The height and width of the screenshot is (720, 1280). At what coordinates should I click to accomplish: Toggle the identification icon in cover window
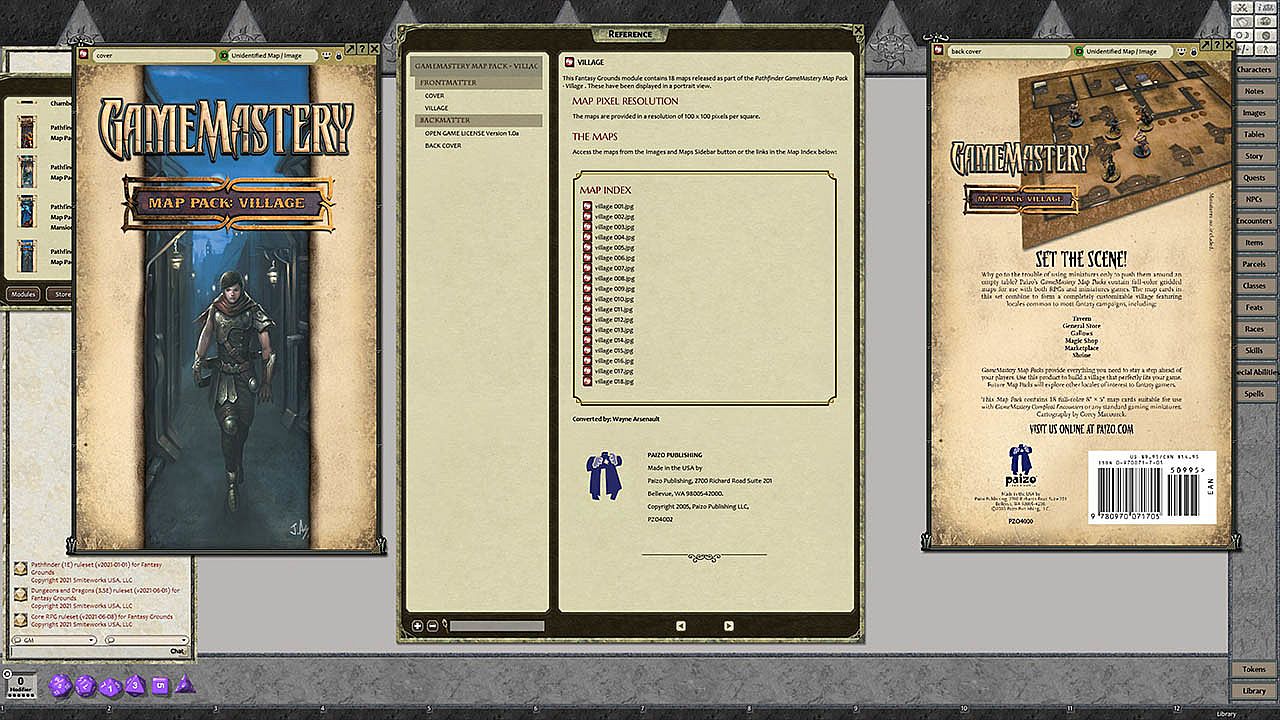pos(224,56)
